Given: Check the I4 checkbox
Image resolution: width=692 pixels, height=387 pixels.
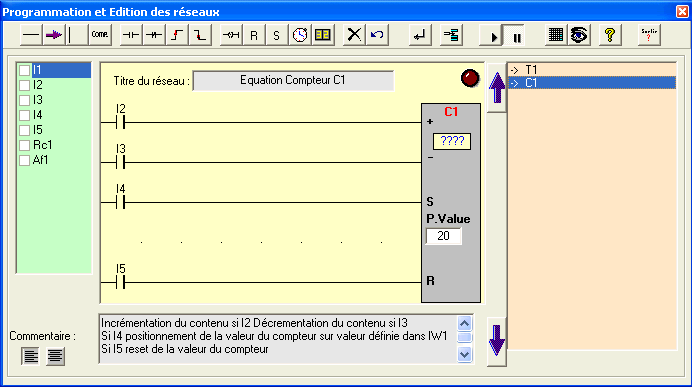Looking at the screenshot, I should point(25,115).
